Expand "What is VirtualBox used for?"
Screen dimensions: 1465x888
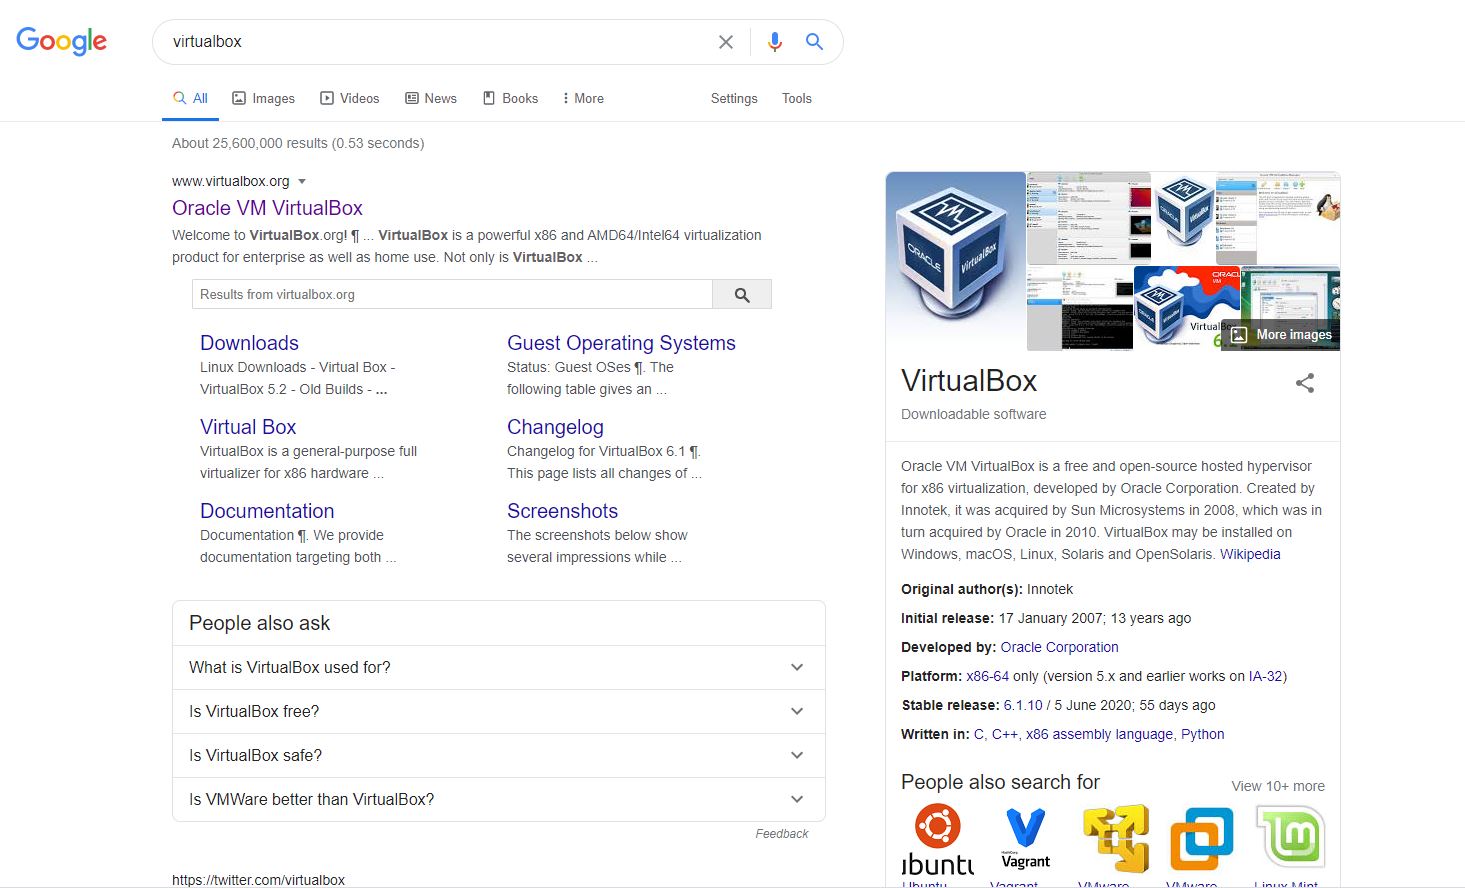point(499,667)
